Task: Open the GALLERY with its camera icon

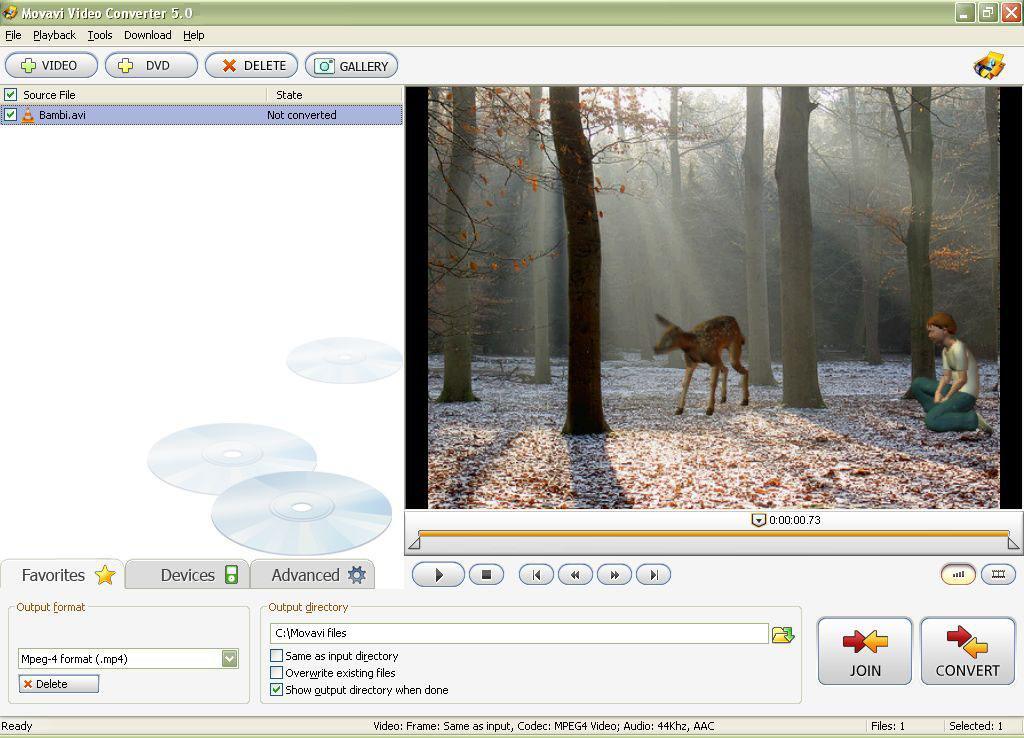Action: click(x=325, y=64)
